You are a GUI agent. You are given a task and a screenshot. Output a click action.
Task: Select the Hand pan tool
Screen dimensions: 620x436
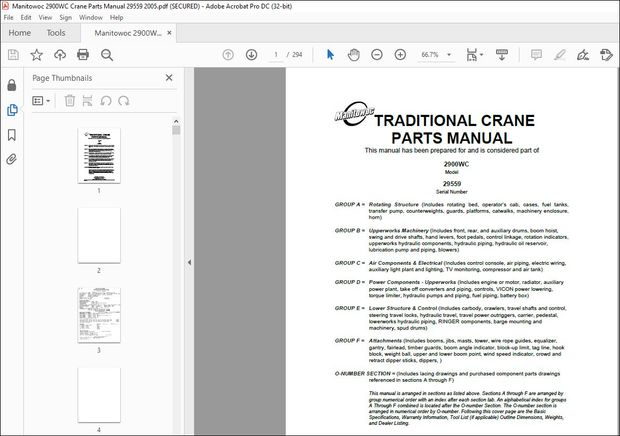(x=354, y=54)
